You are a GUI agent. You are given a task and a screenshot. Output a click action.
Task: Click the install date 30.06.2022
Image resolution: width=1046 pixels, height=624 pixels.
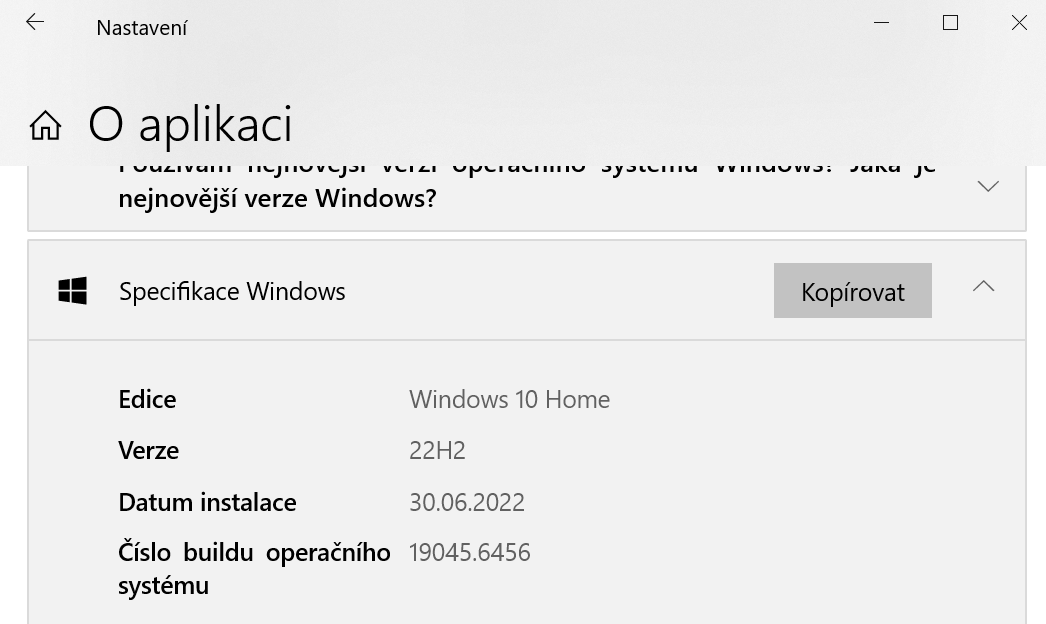tap(466, 502)
